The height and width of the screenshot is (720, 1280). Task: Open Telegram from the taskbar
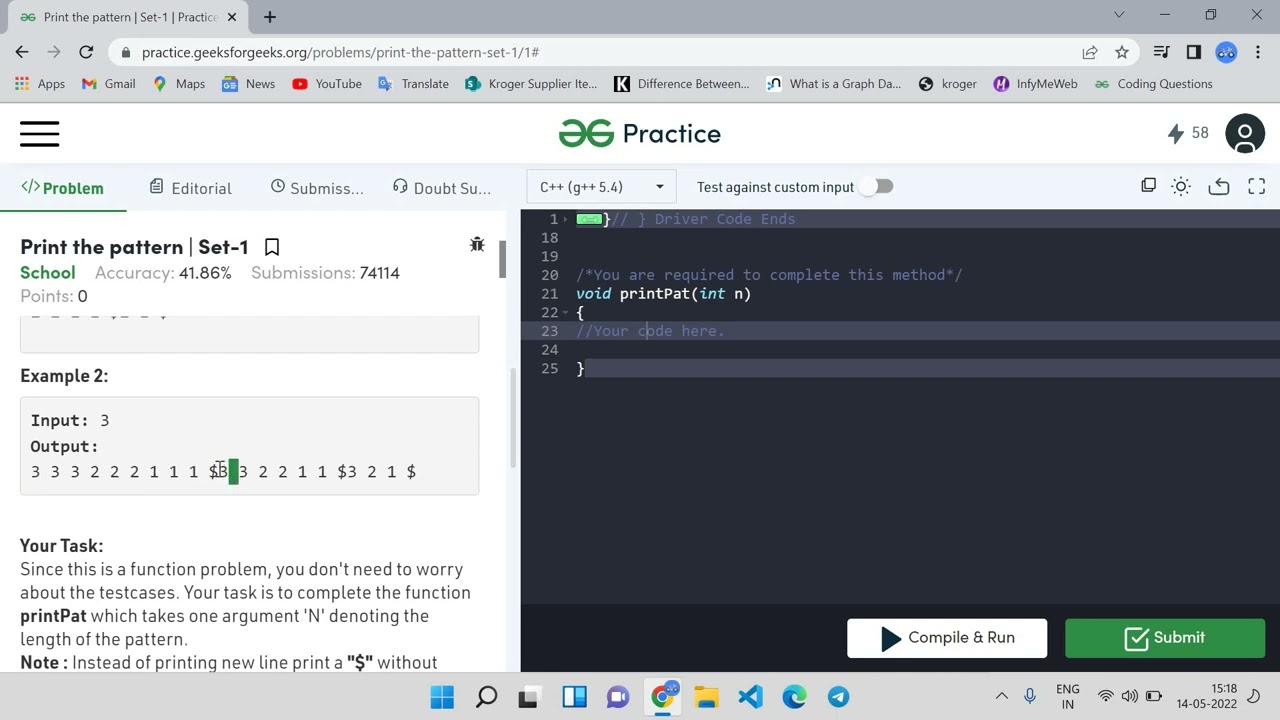pos(838,696)
